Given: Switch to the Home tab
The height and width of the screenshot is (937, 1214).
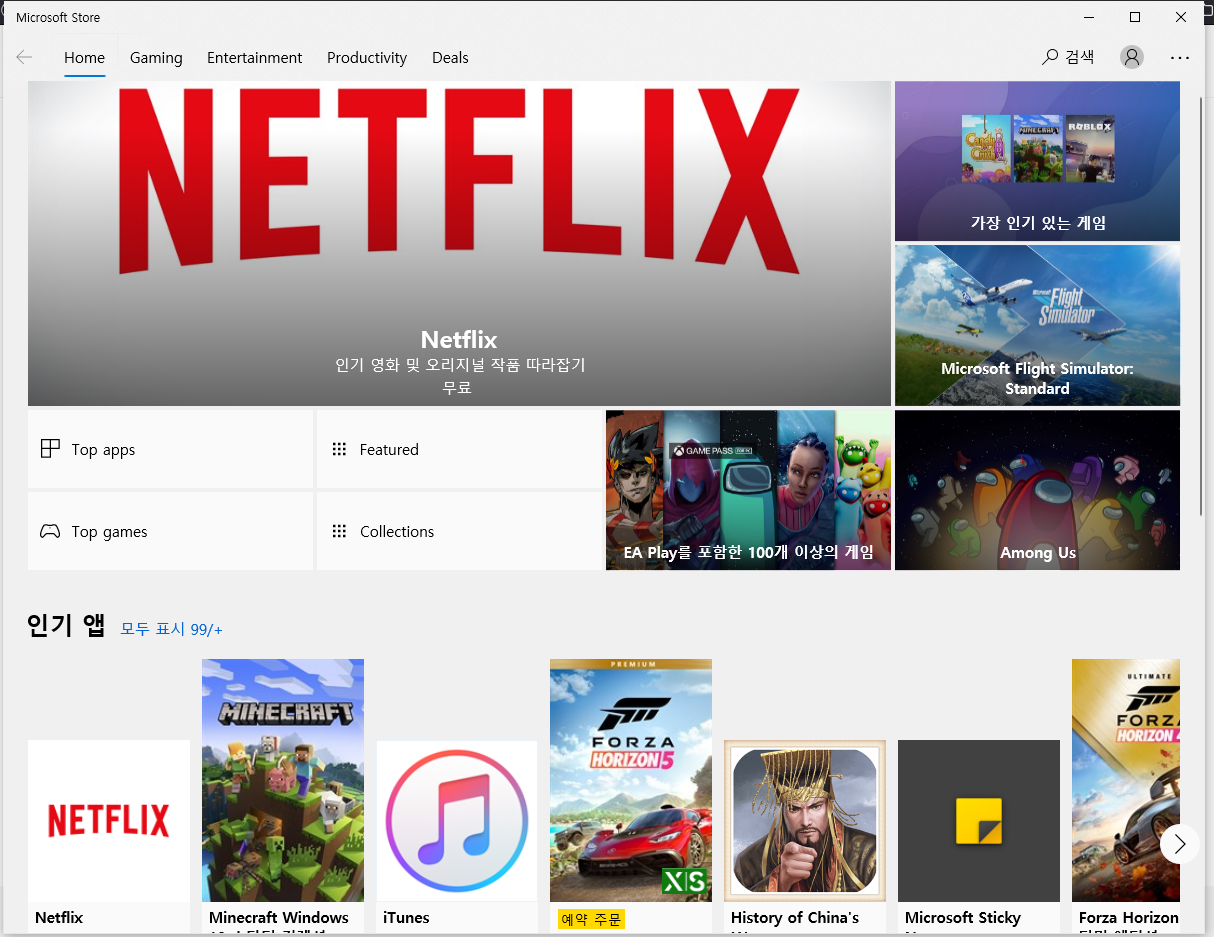Looking at the screenshot, I should click(84, 57).
